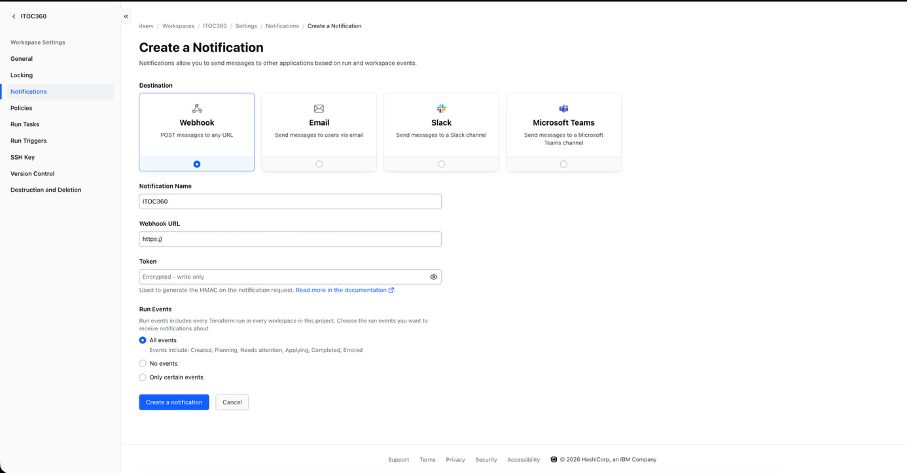Collapse sidebar with double chevron icon

coord(126,17)
